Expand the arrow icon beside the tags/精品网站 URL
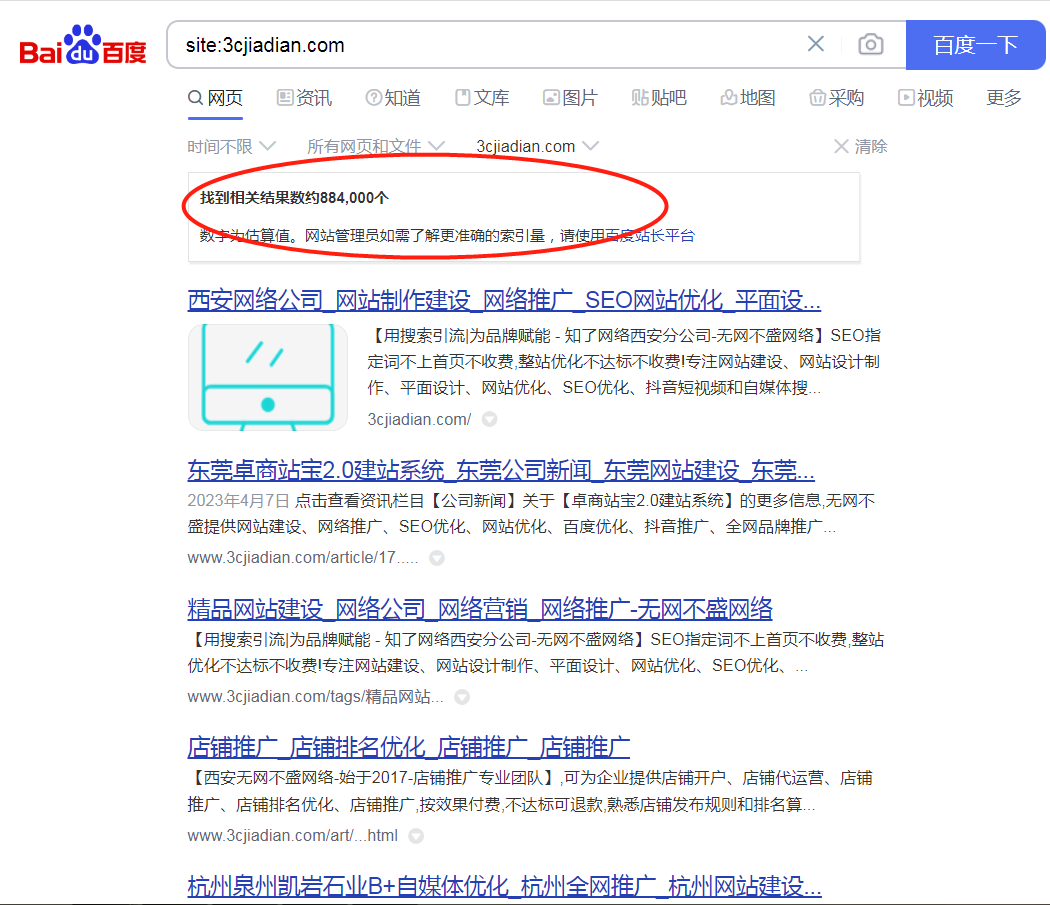This screenshot has width=1050, height=905. coord(462,697)
